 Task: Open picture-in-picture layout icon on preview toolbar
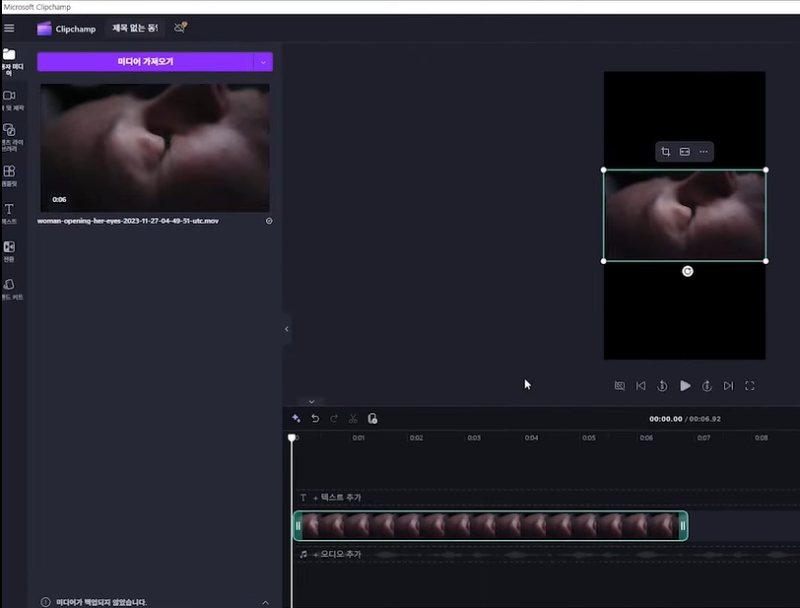[x=684, y=151]
